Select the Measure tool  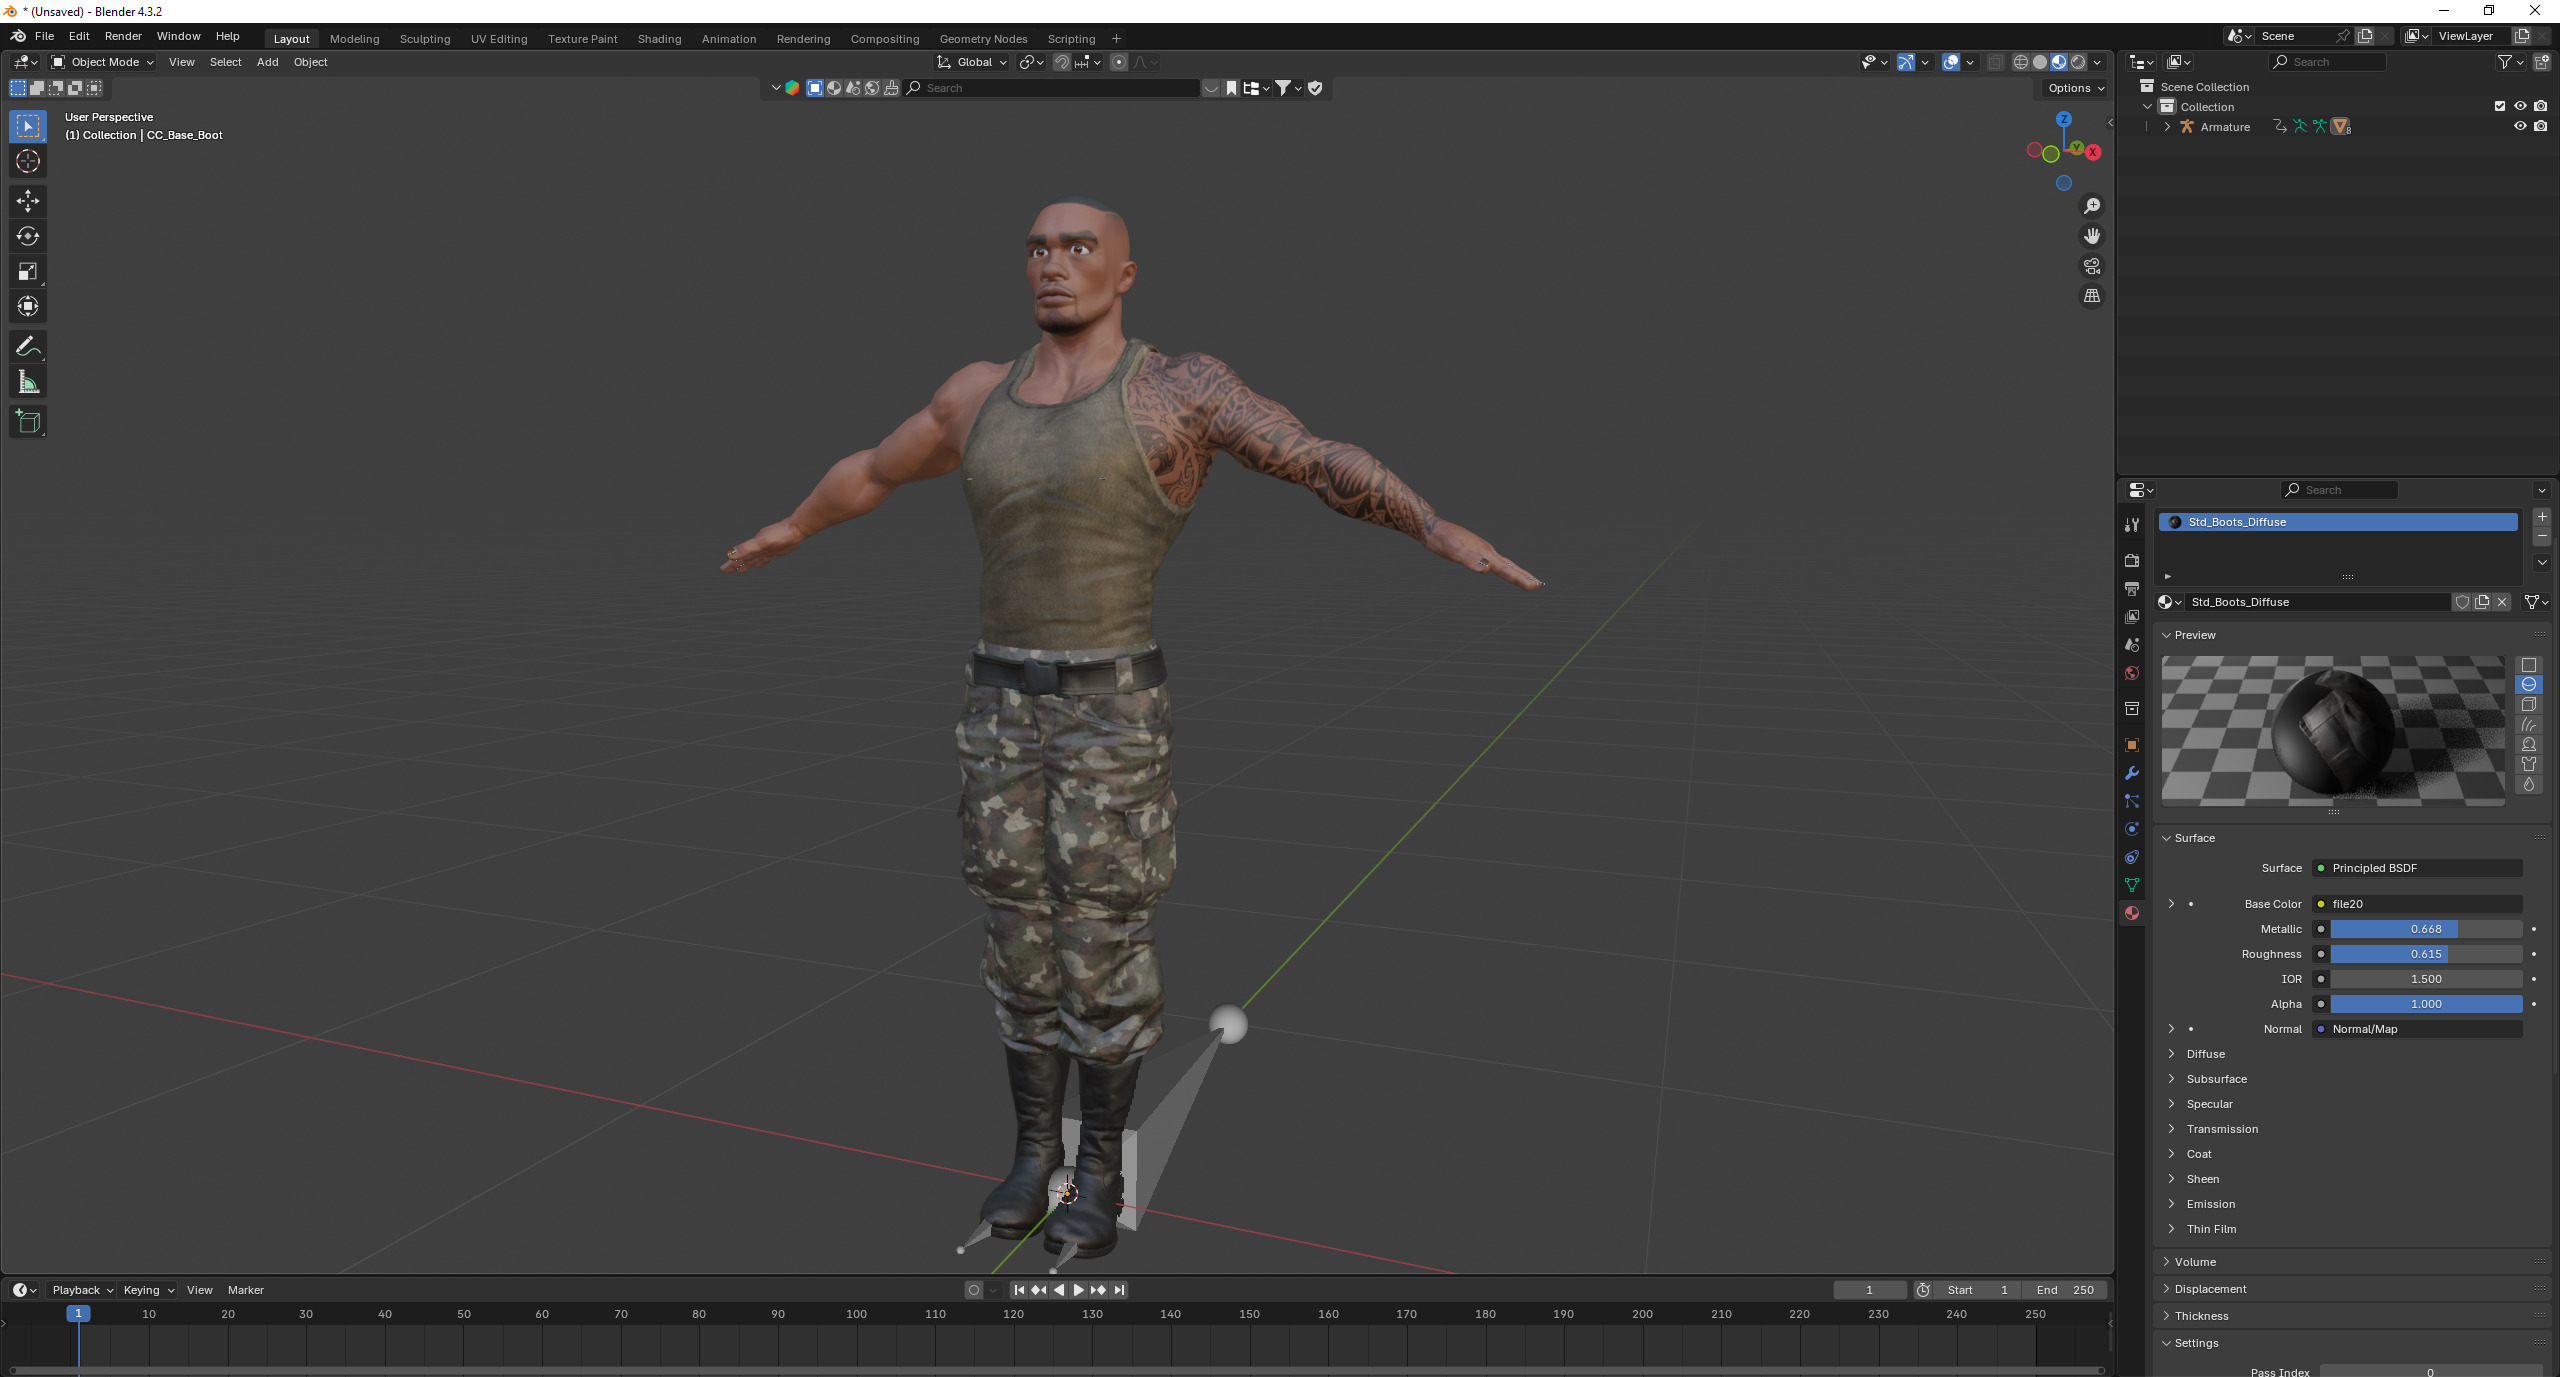point(28,382)
